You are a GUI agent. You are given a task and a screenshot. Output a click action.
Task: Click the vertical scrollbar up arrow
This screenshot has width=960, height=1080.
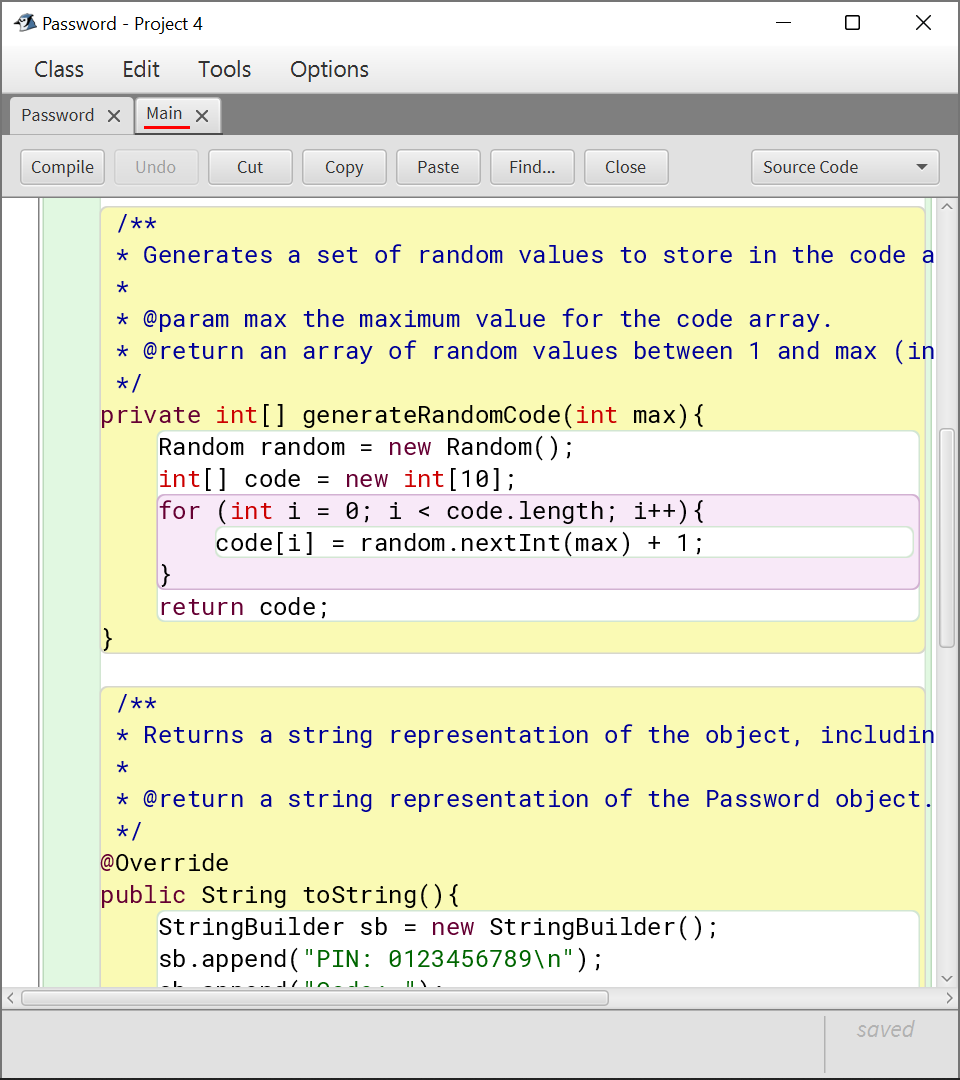(x=947, y=207)
